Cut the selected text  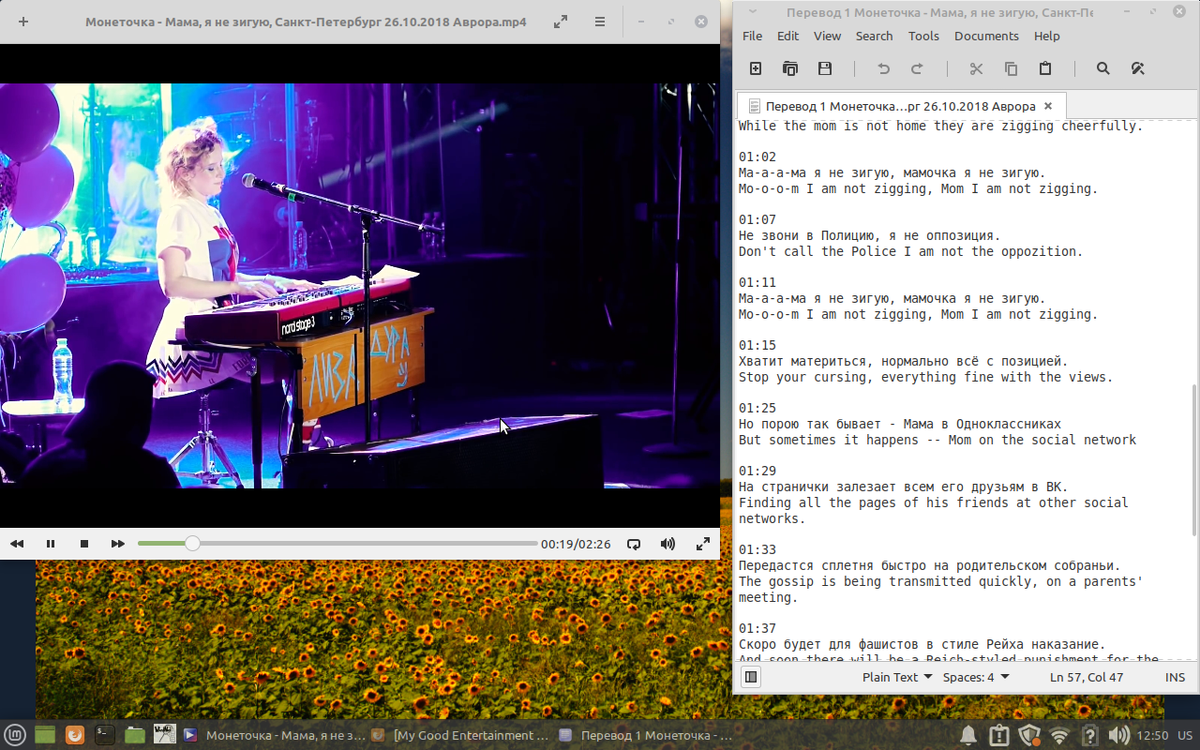pos(976,69)
